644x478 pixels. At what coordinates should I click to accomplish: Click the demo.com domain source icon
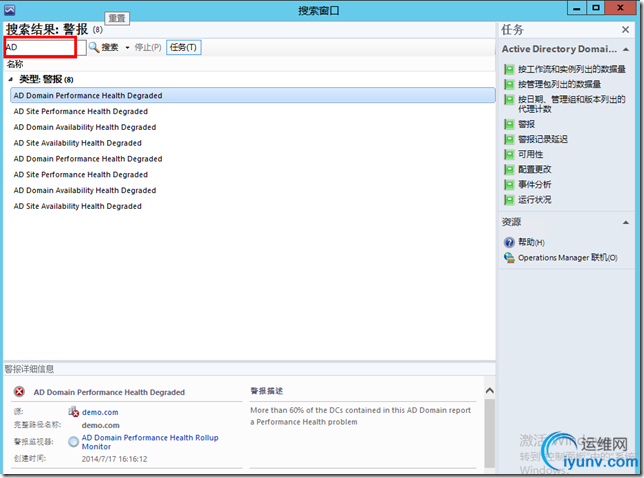pyautogui.click(x=74, y=411)
